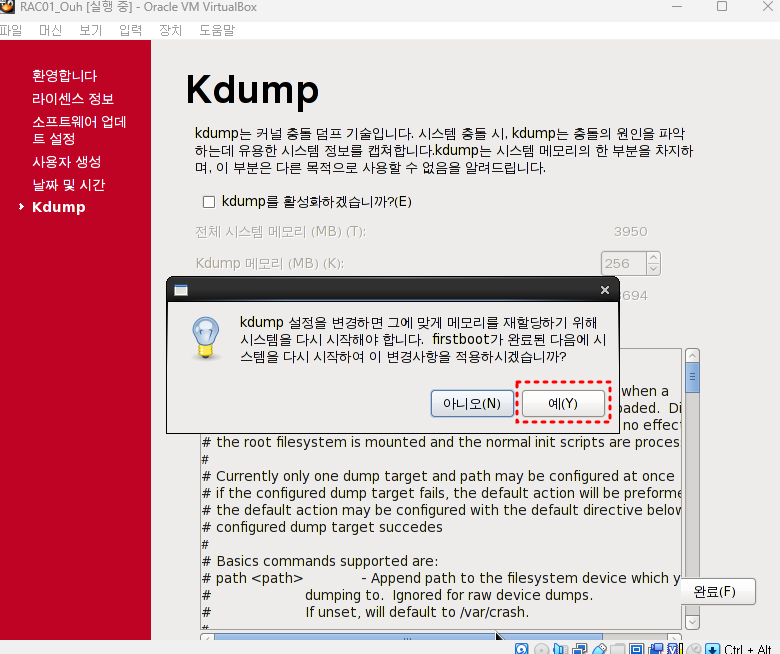The height and width of the screenshot is (654, 780).
Task: Click the lightbulb info icon in the dialog
Action: point(205,338)
